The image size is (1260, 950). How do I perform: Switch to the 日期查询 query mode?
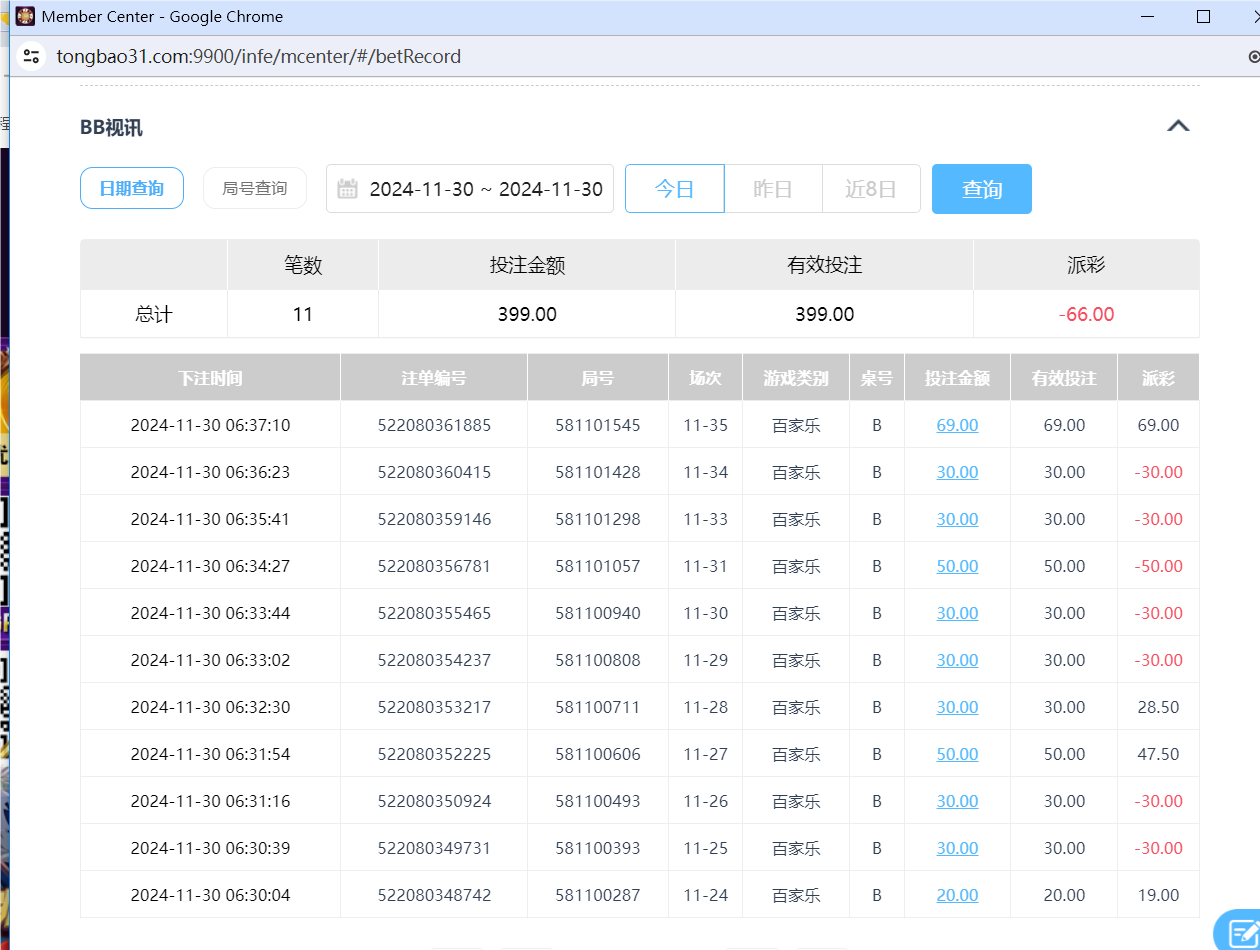(x=131, y=188)
